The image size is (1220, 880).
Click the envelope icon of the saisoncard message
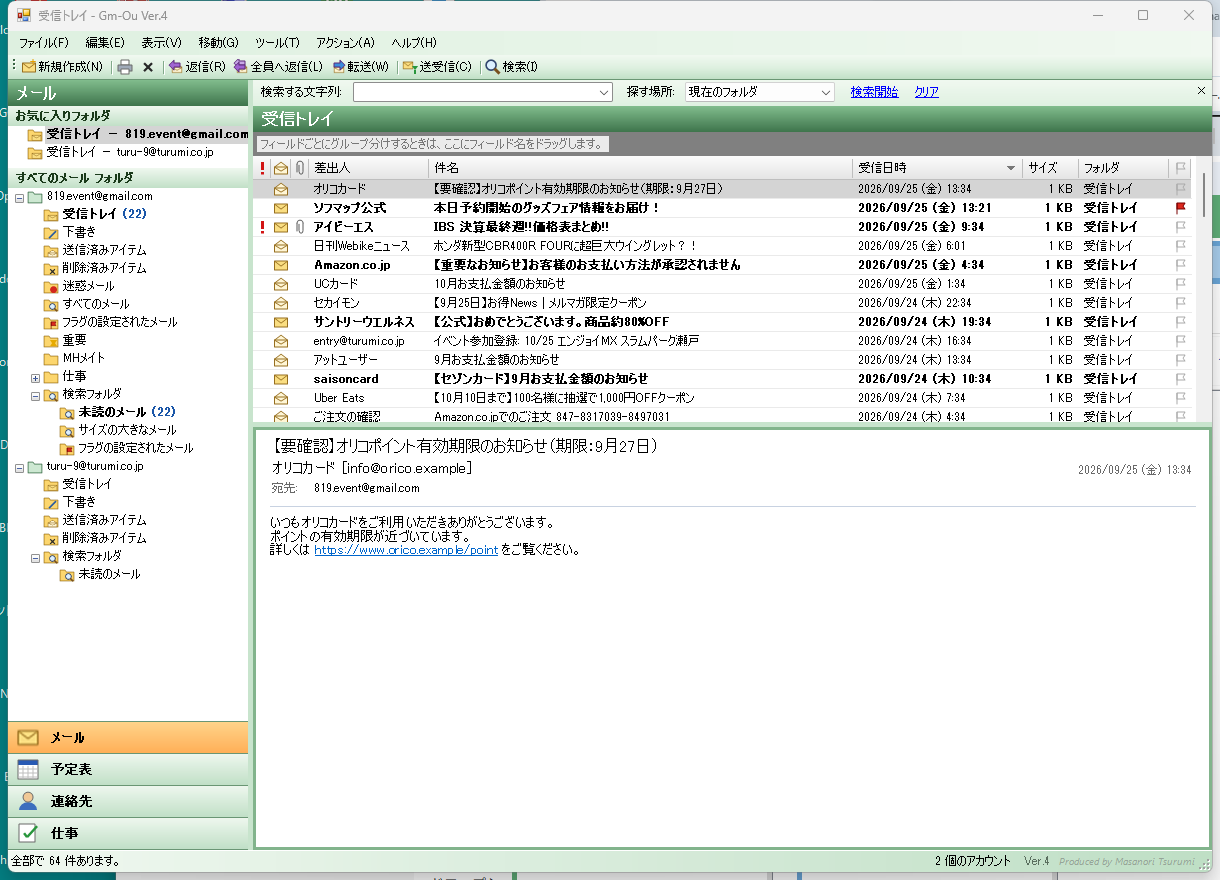[x=281, y=379]
